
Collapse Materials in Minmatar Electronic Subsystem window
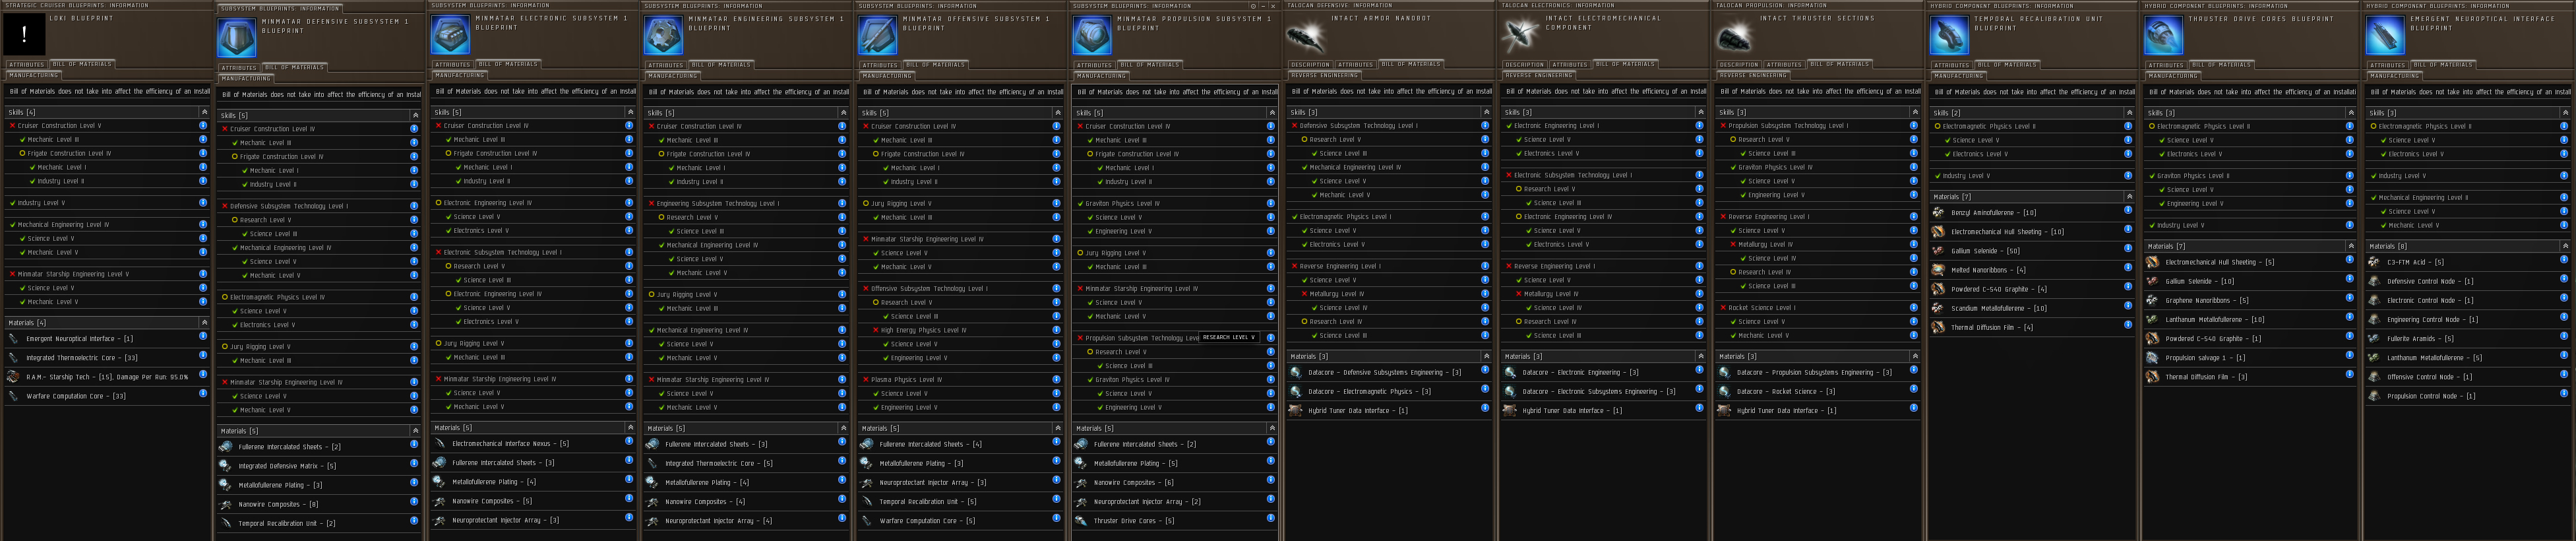(x=630, y=427)
